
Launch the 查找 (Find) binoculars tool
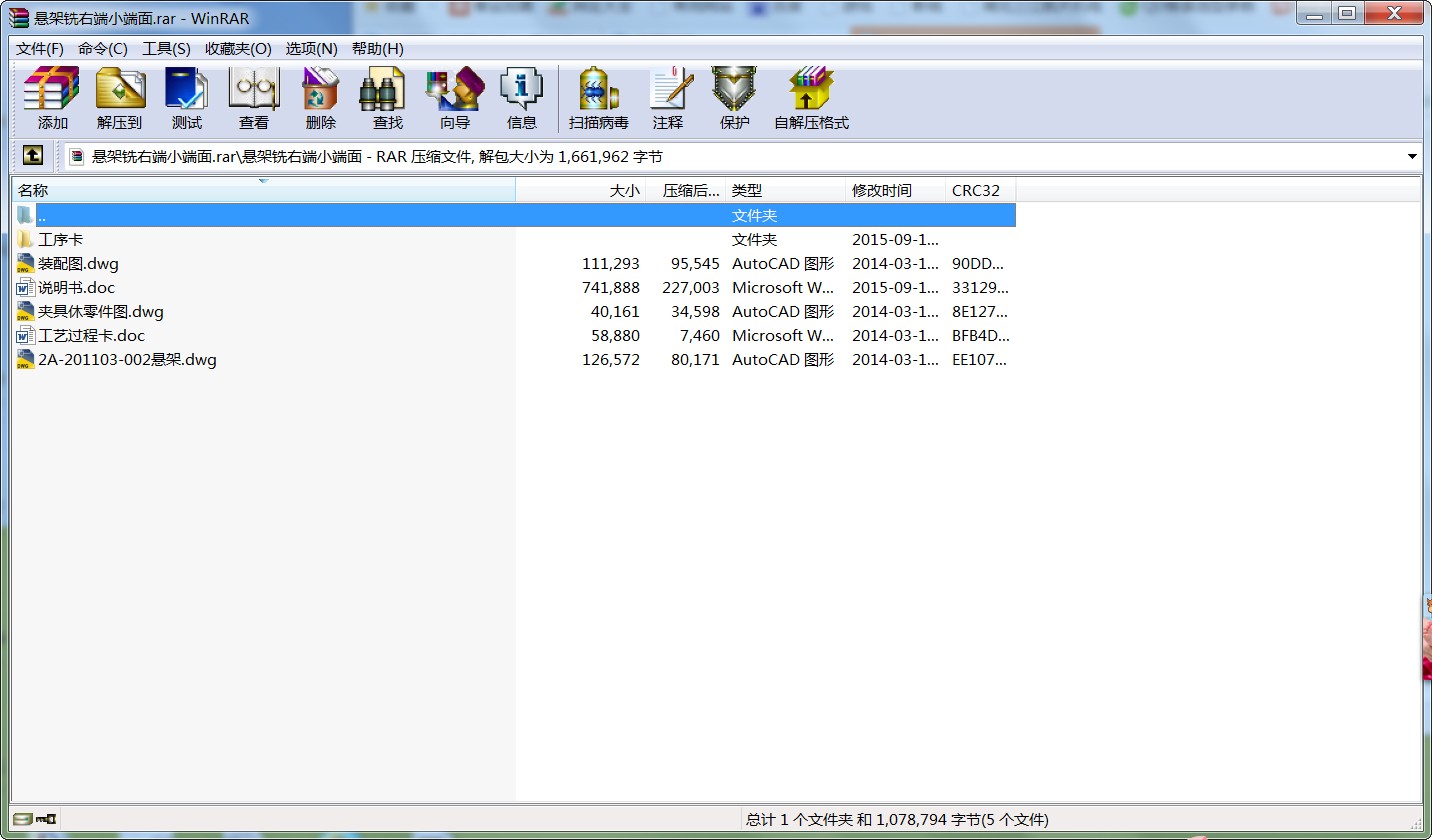click(x=388, y=98)
